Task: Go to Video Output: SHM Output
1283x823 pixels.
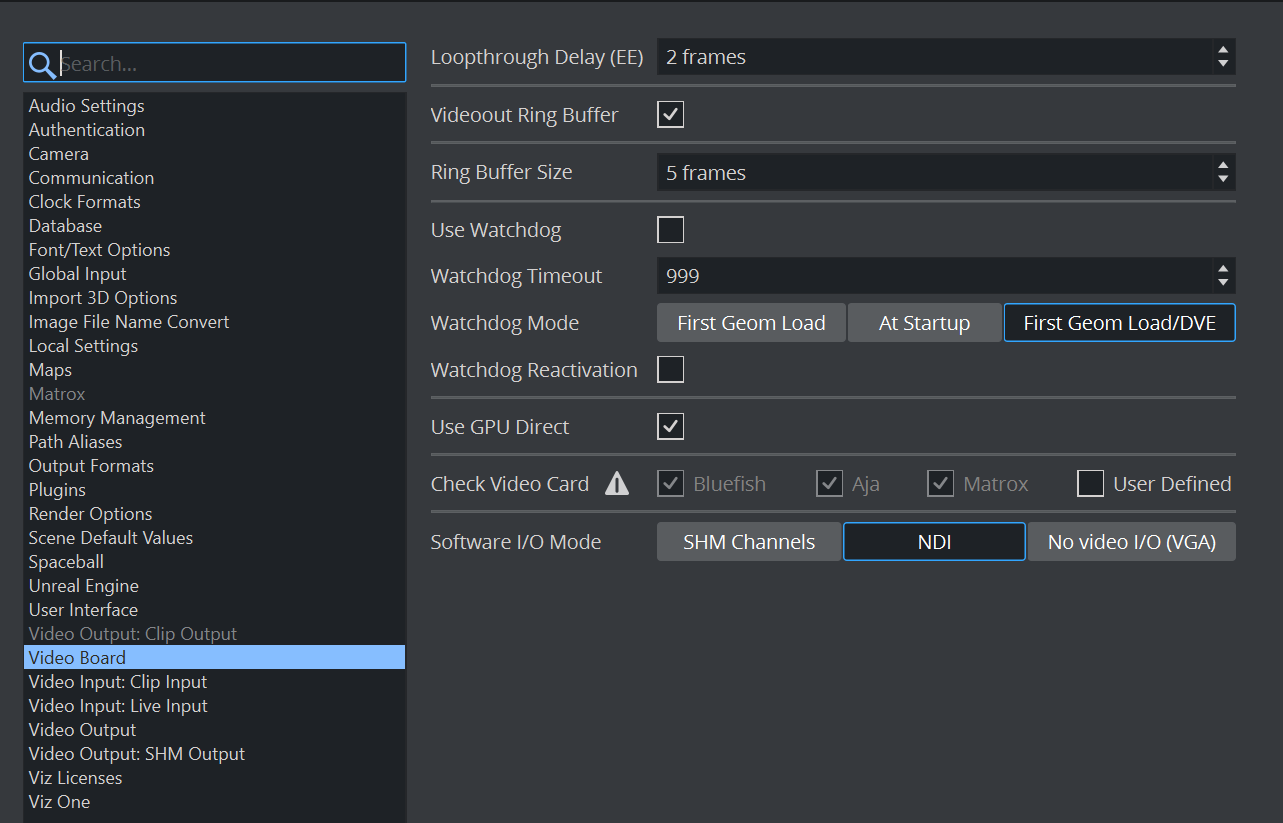Action: pyautogui.click(x=136, y=754)
